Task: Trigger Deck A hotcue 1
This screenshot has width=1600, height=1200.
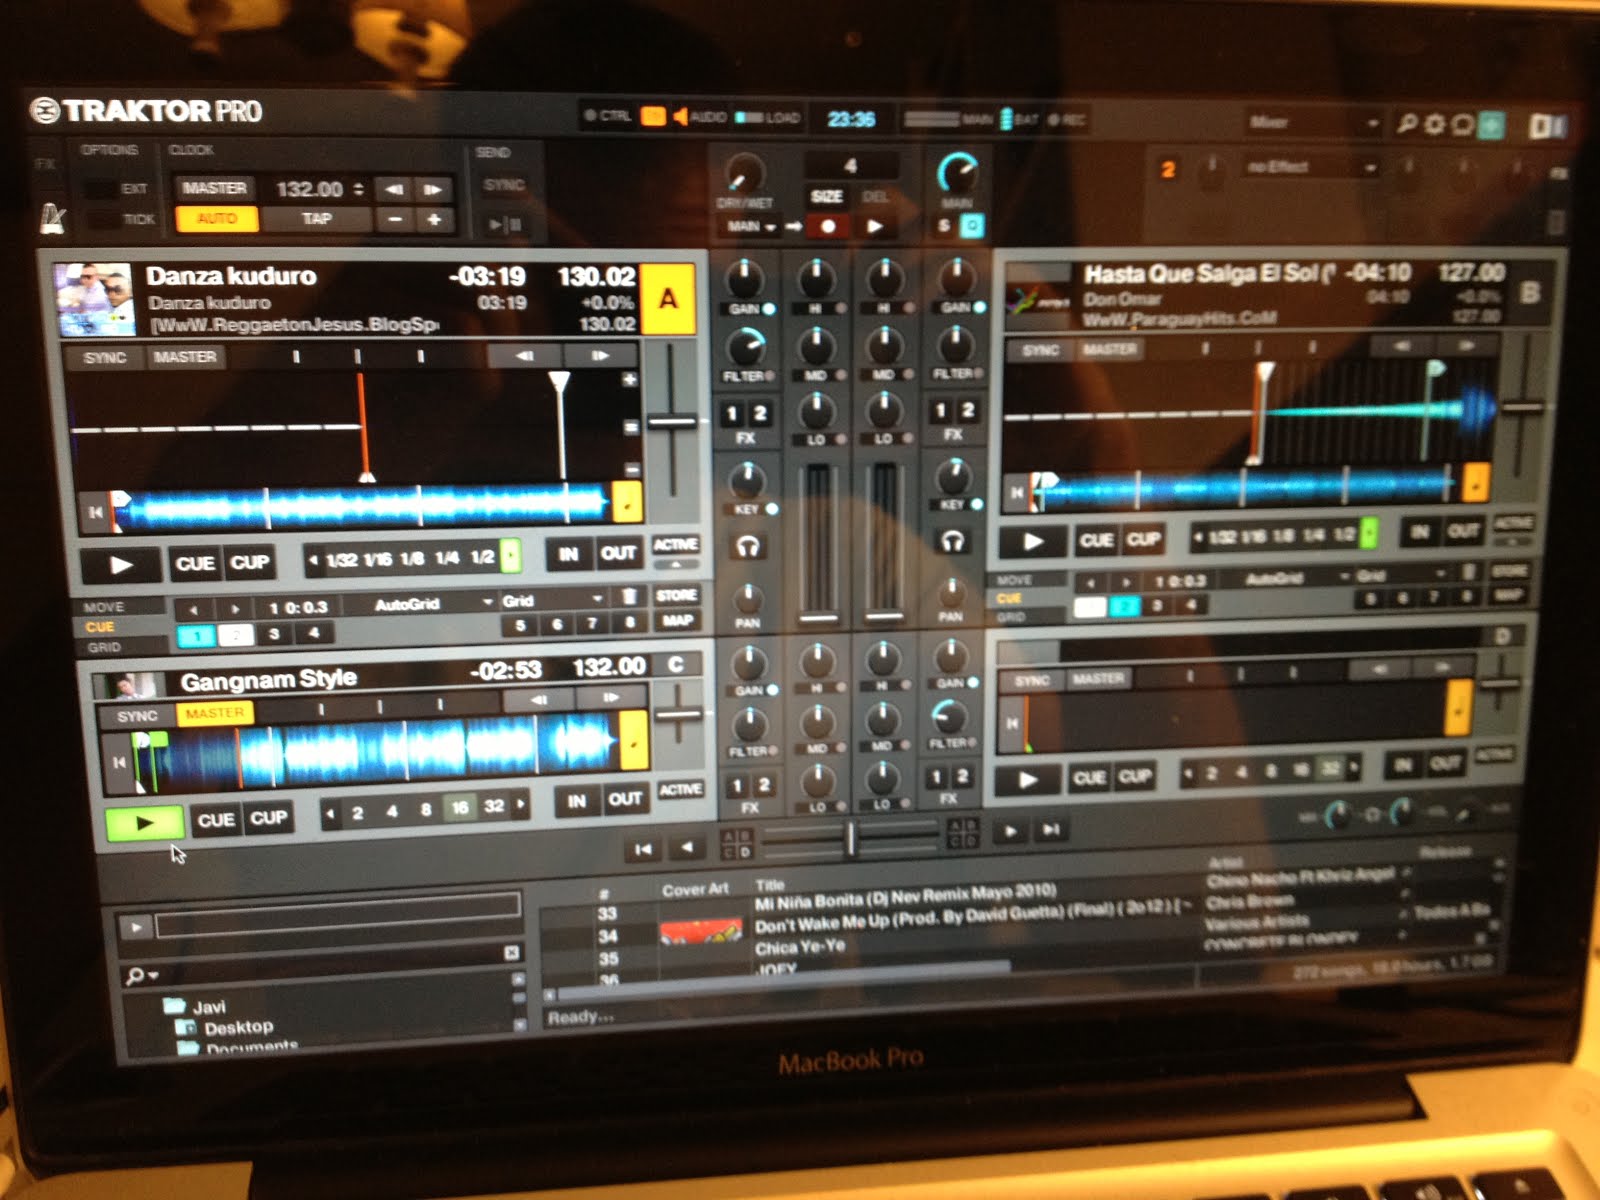Action: pos(197,635)
